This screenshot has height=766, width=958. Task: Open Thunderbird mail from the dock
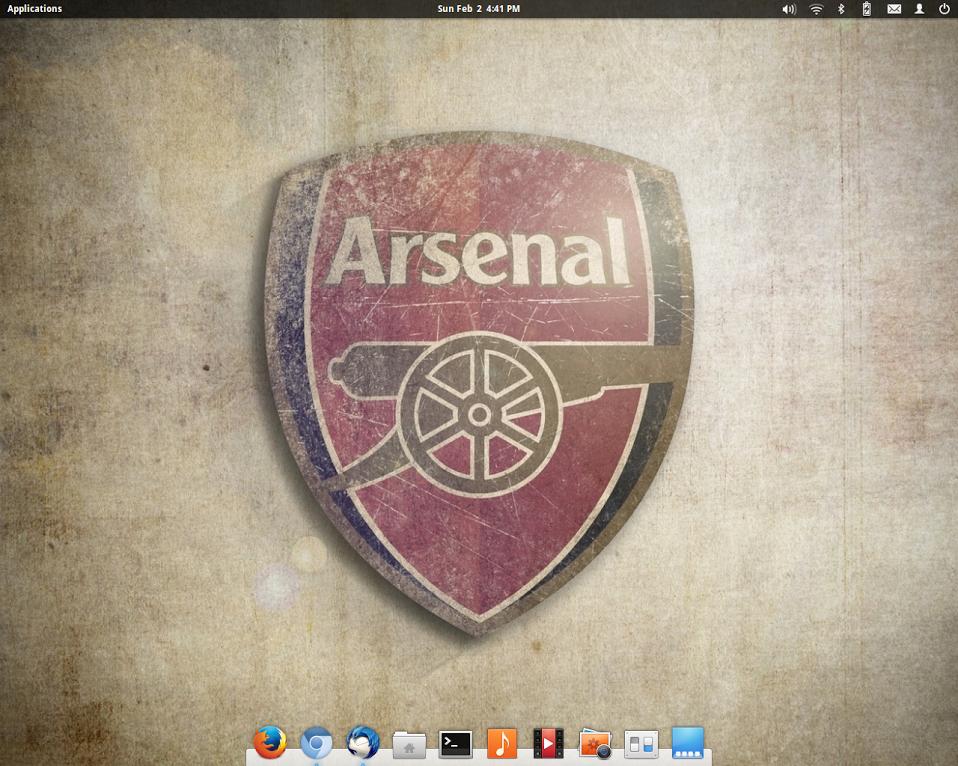pyautogui.click(x=363, y=743)
